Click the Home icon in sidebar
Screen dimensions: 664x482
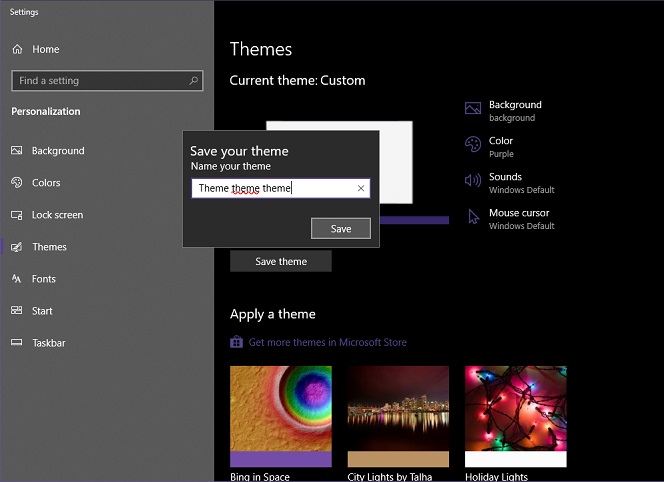(17, 49)
